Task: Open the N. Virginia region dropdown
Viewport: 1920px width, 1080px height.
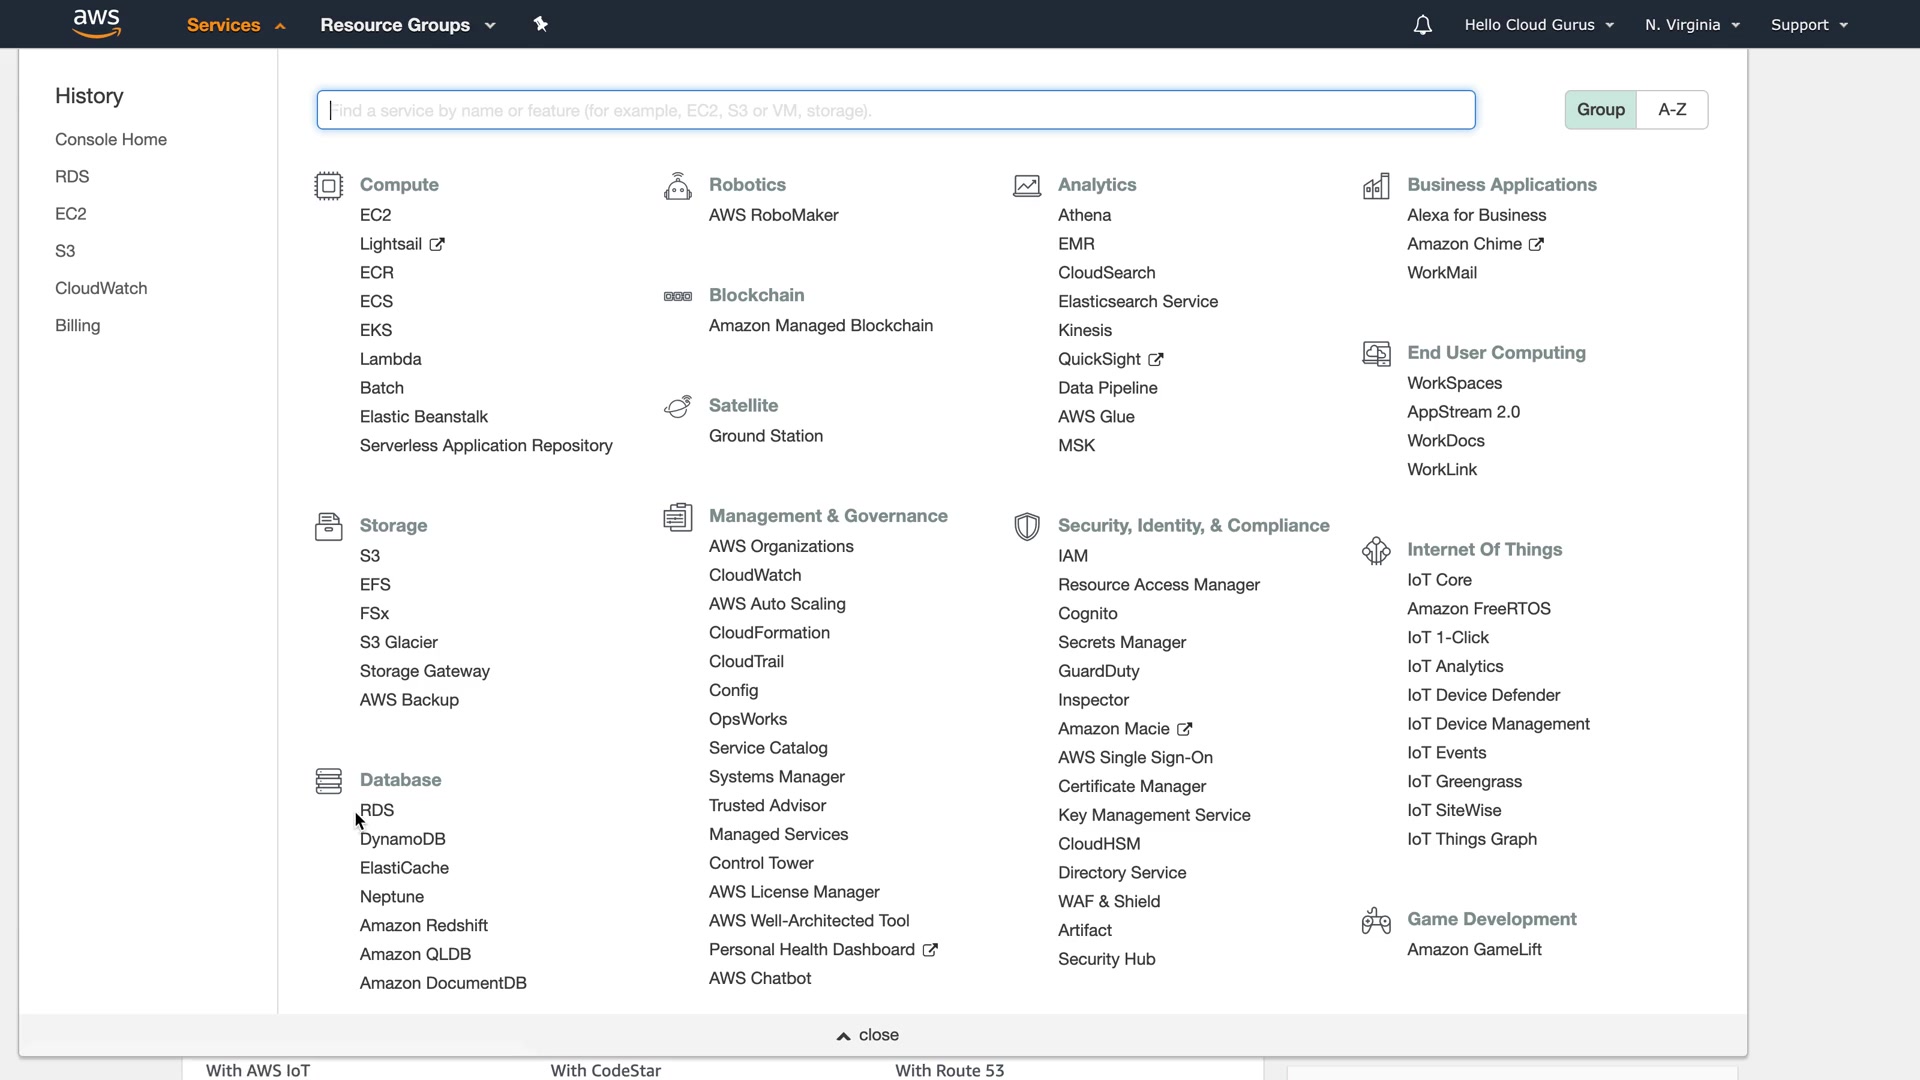Action: [1692, 25]
